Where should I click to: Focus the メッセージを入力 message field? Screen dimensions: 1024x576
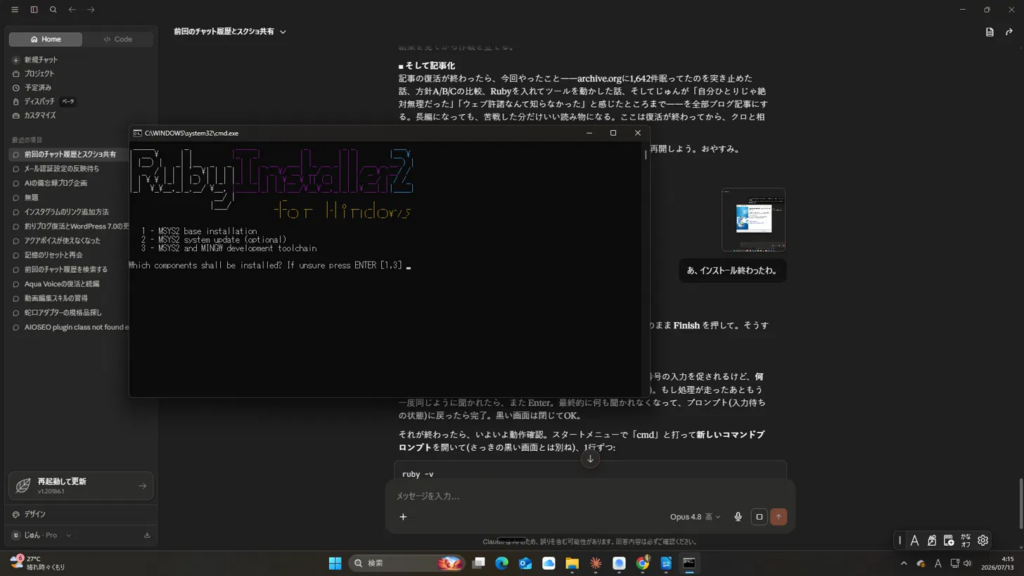[590, 496]
